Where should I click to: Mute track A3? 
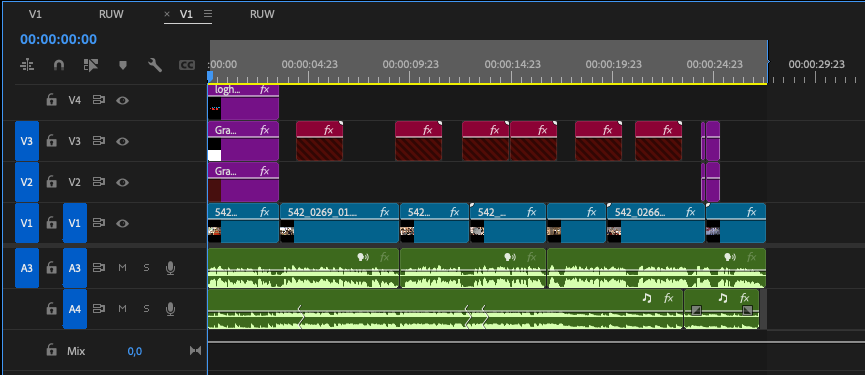[x=122, y=268]
